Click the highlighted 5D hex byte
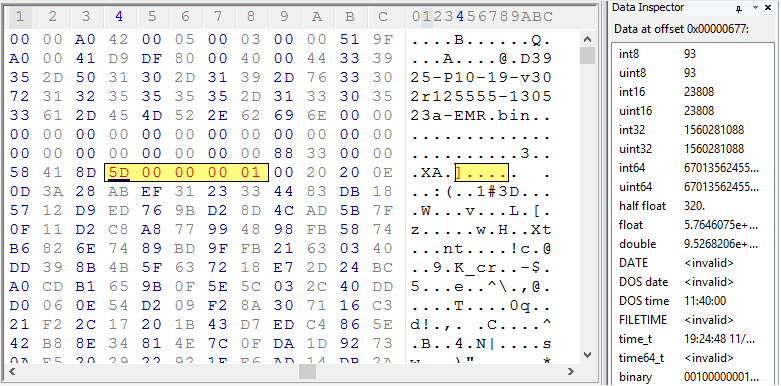 pos(120,173)
